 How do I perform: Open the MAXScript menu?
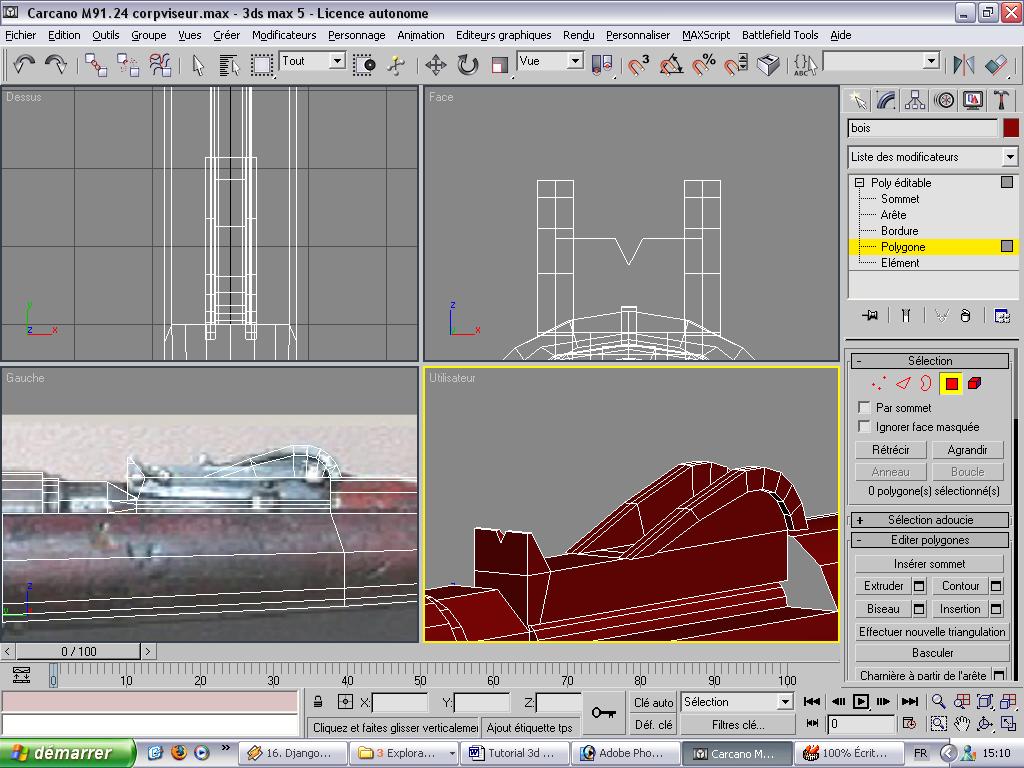pos(706,35)
